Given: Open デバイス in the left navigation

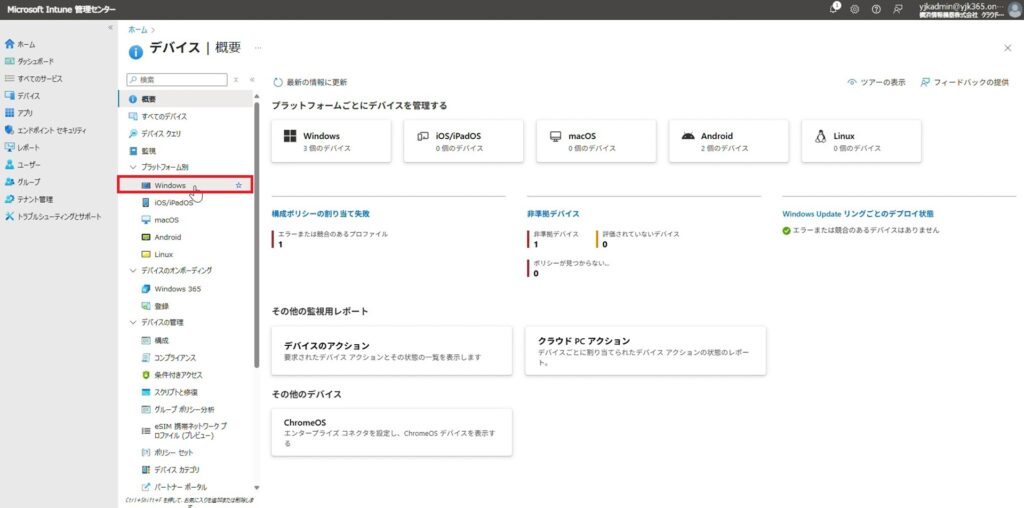Looking at the screenshot, I should [29, 96].
